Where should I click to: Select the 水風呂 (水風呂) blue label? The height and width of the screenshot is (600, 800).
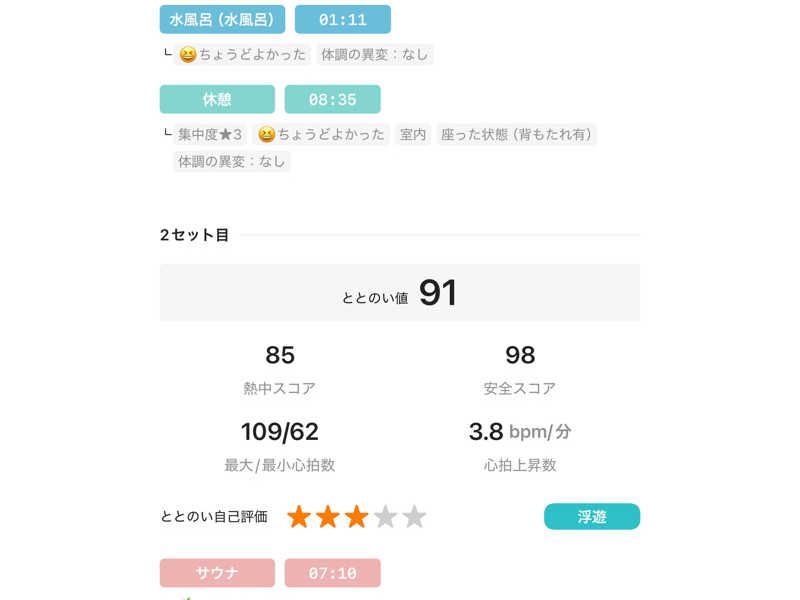222,19
